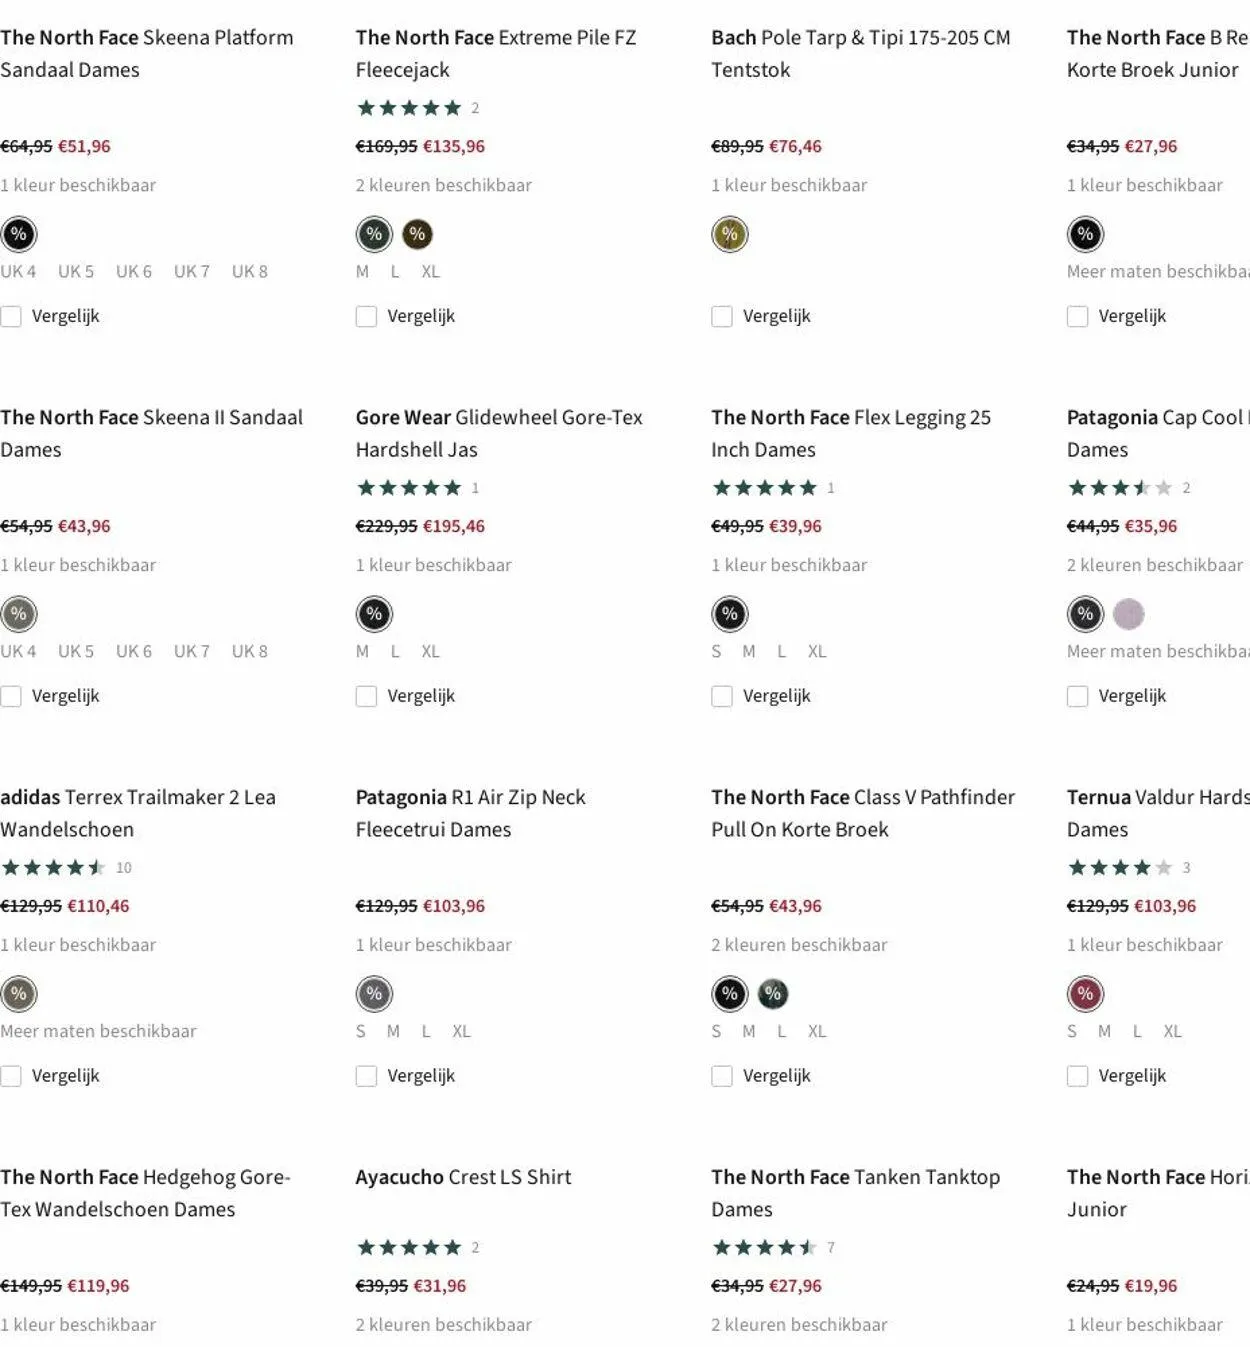Open The North Face Hedgehog Gore-Tex Wandelschoen
Image resolution: width=1250 pixels, height=1347 pixels.
tap(145, 1192)
